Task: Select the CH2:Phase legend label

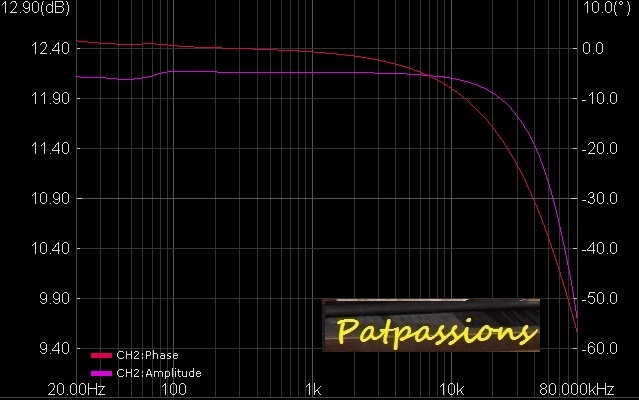Action: (147, 355)
